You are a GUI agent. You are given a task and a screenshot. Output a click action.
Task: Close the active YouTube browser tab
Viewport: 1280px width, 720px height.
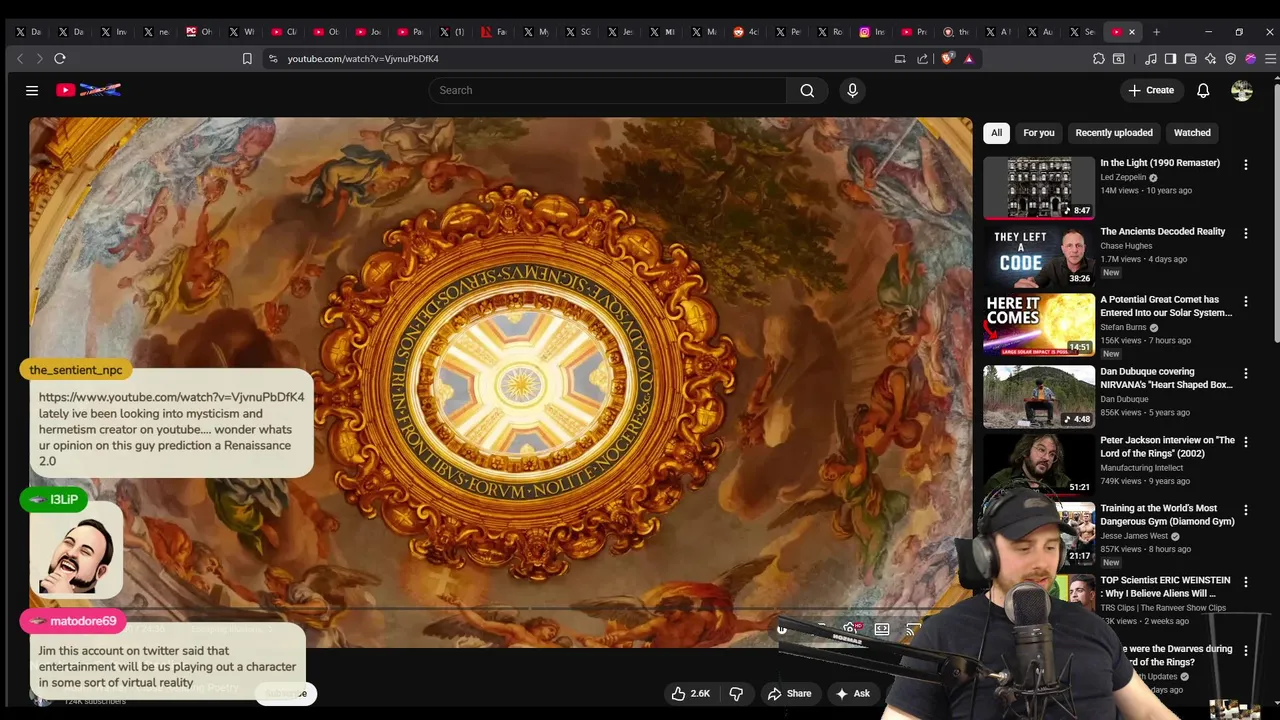click(x=1132, y=32)
